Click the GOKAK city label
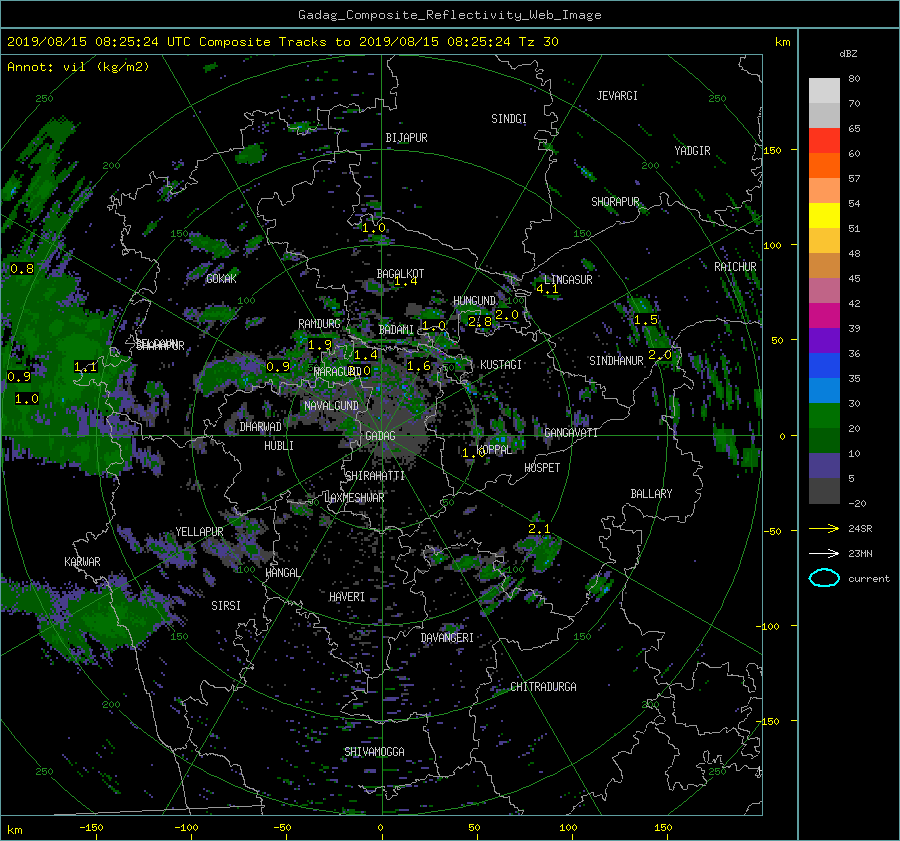The image size is (900, 841). coord(221,279)
